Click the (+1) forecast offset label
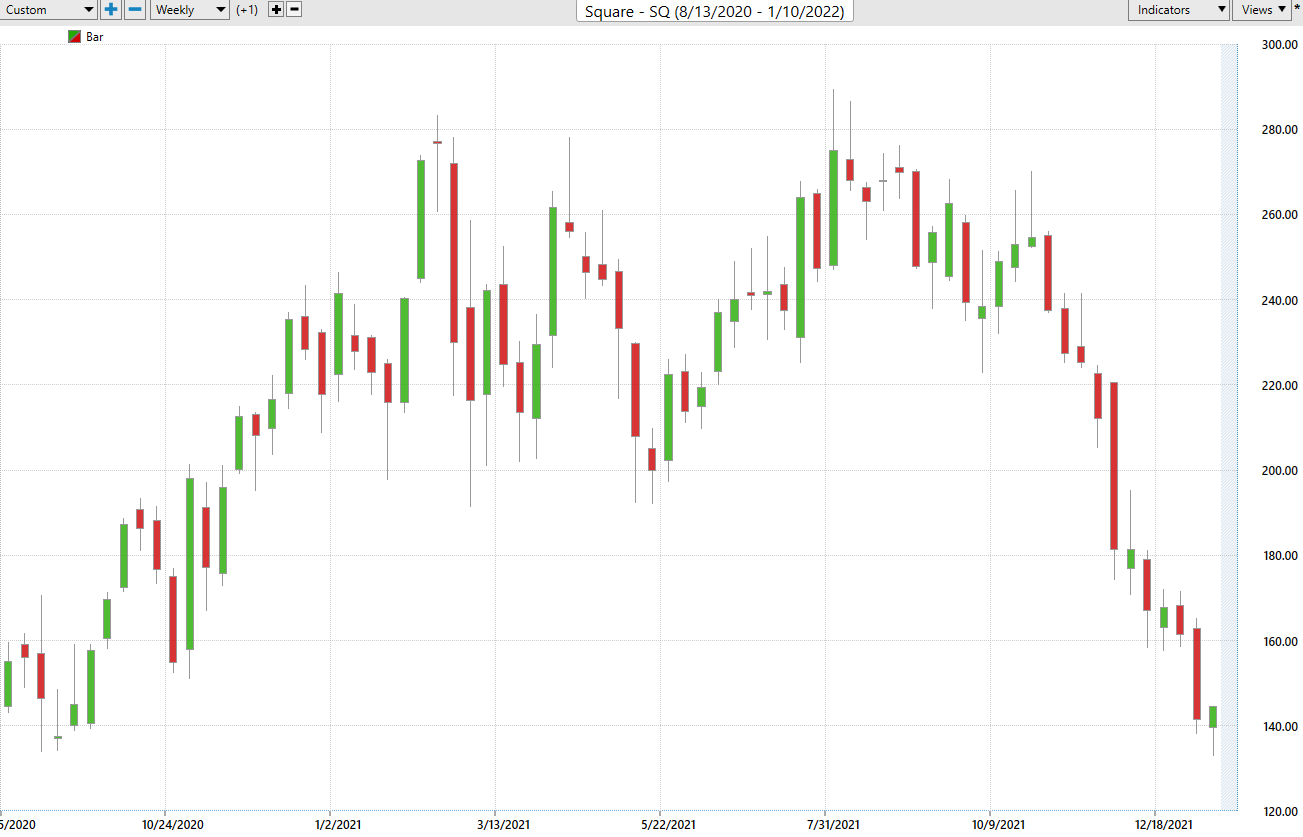The height and width of the screenshot is (837, 1303). pos(248,10)
